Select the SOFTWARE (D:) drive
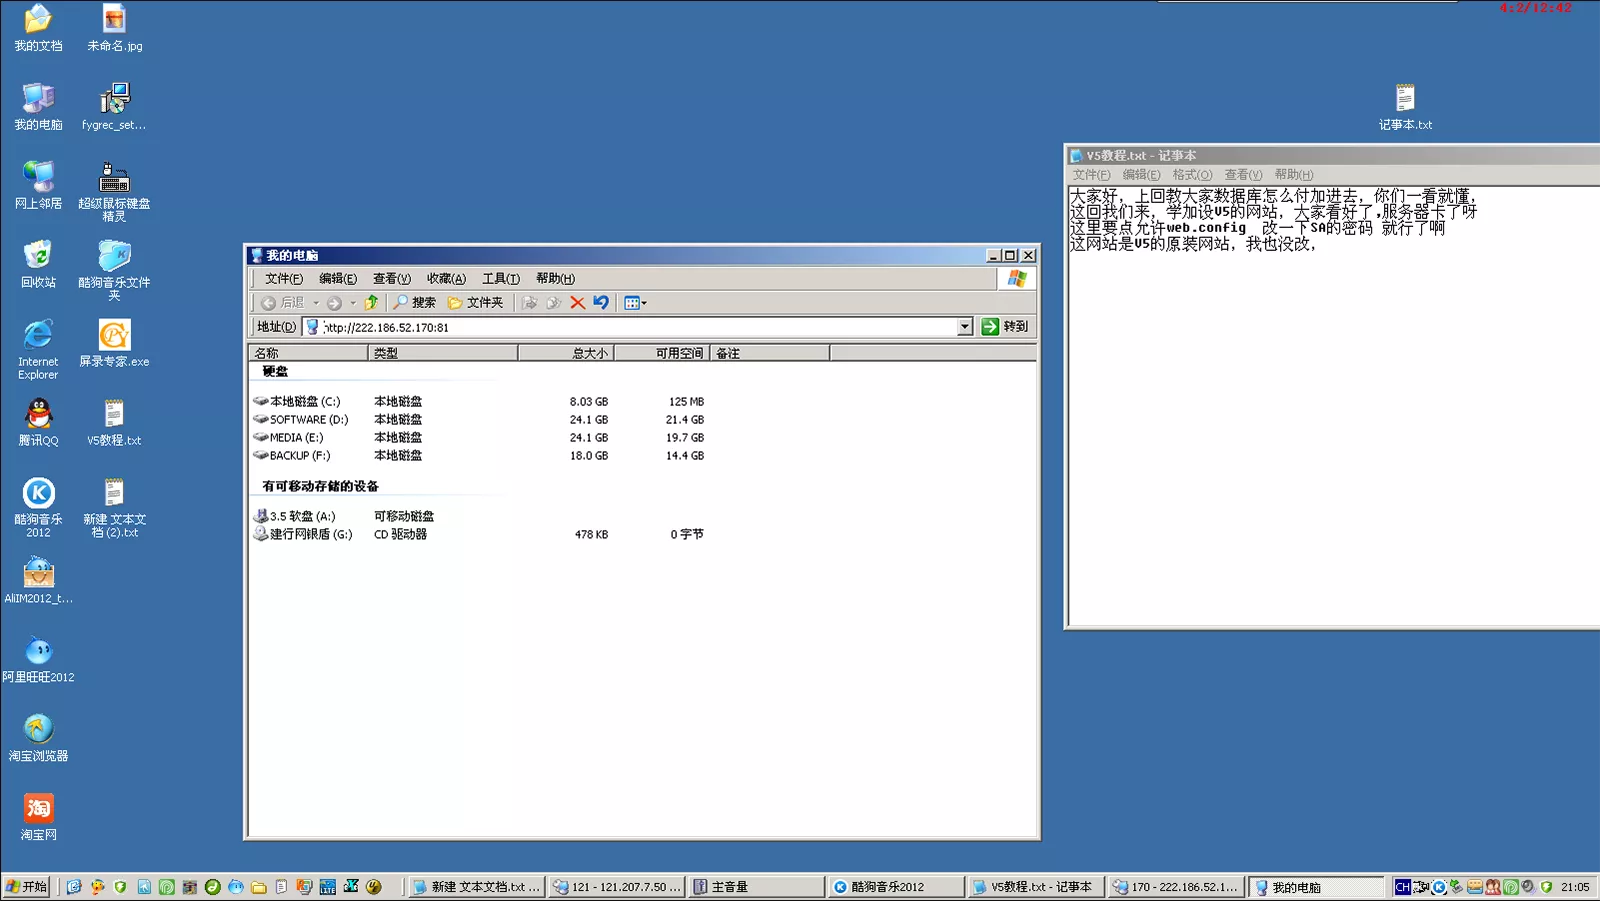This screenshot has width=1600, height=901. point(308,420)
